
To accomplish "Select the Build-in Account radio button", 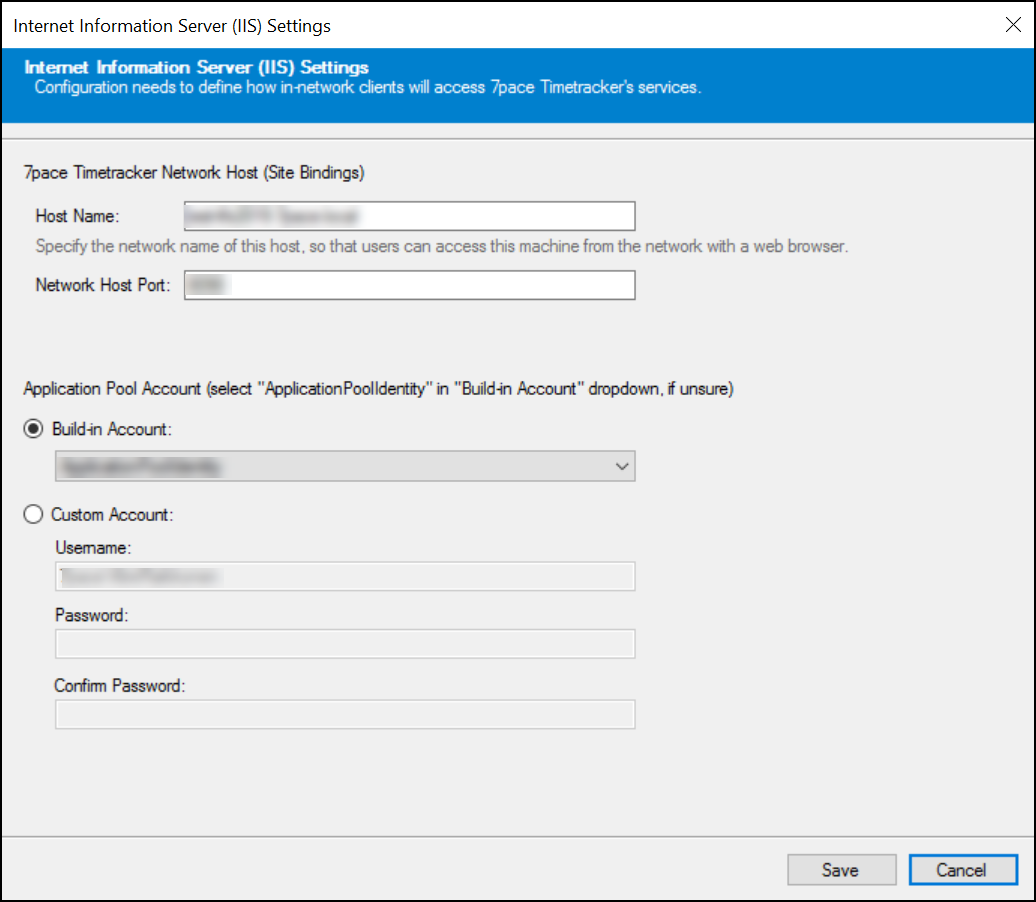I will click(33, 429).
